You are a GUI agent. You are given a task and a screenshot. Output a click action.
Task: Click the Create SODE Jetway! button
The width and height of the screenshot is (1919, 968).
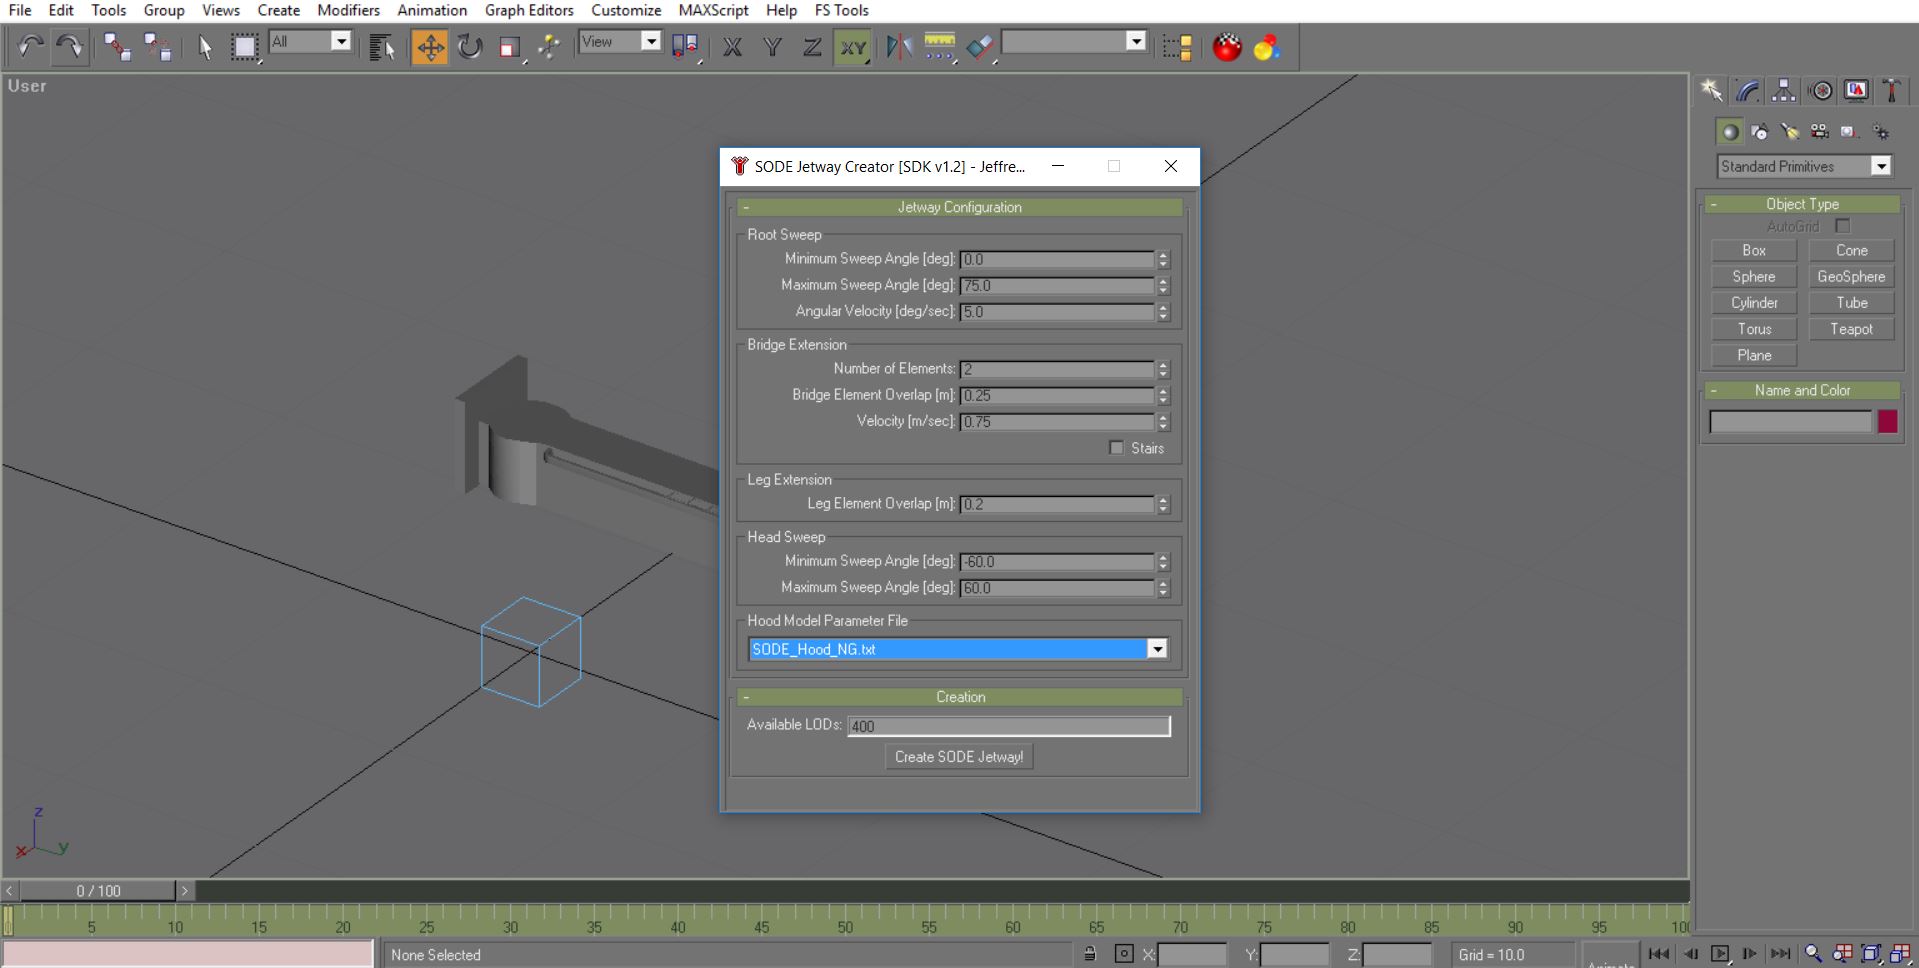pyautogui.click(x=959, y=757)
